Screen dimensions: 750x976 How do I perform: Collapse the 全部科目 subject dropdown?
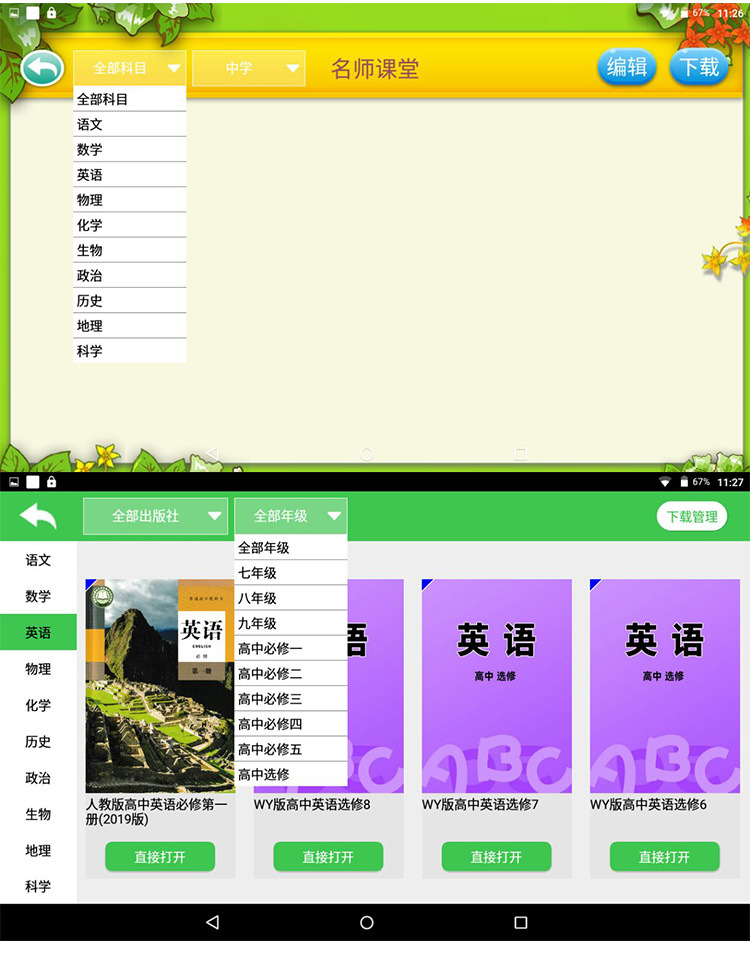coord(129,68)
